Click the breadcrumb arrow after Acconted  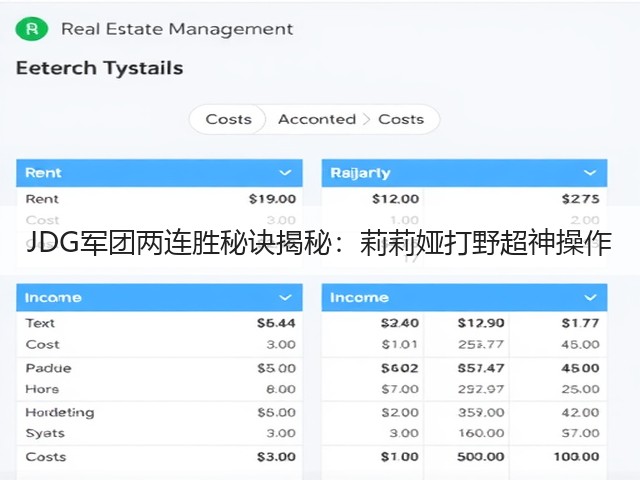coord(367,119)
